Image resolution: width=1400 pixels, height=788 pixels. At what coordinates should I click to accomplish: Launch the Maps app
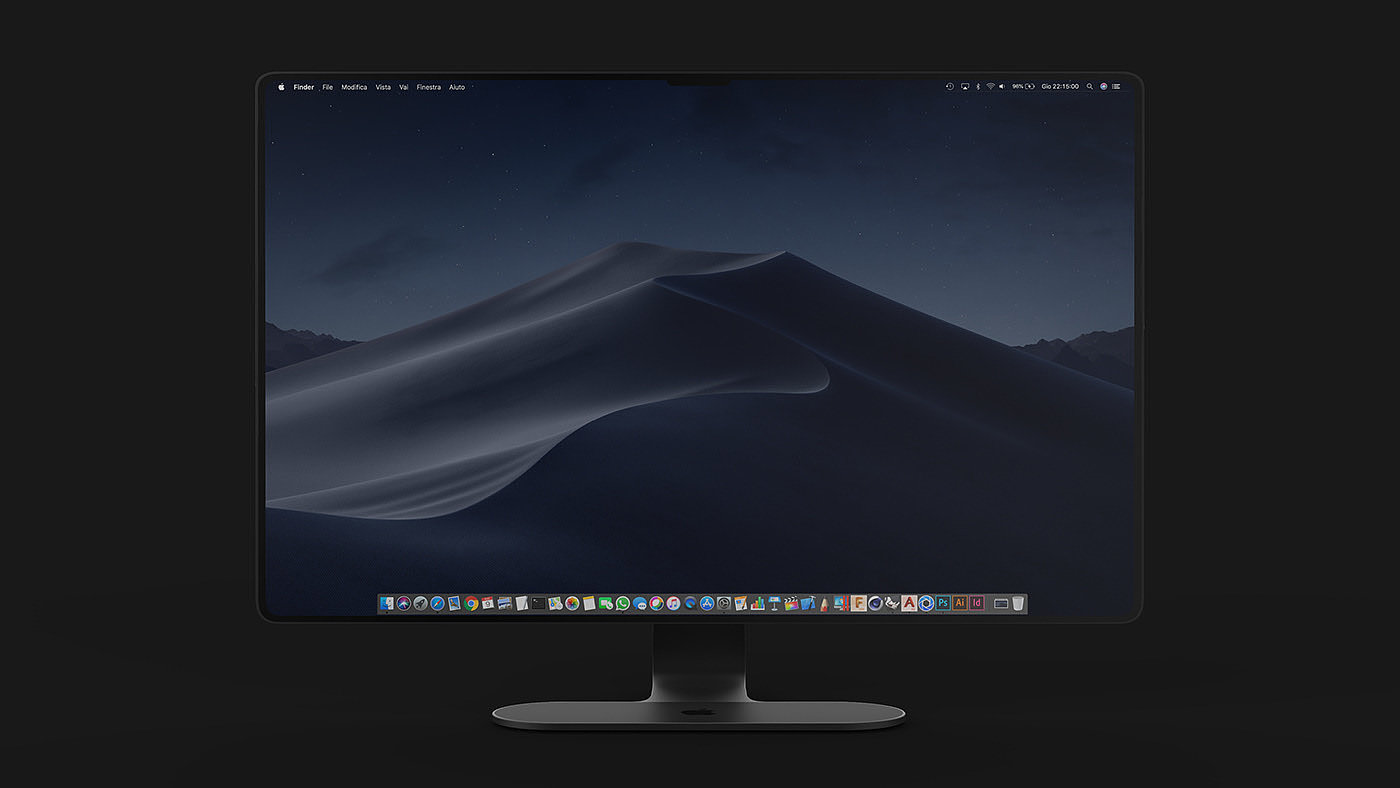(555, 604)
